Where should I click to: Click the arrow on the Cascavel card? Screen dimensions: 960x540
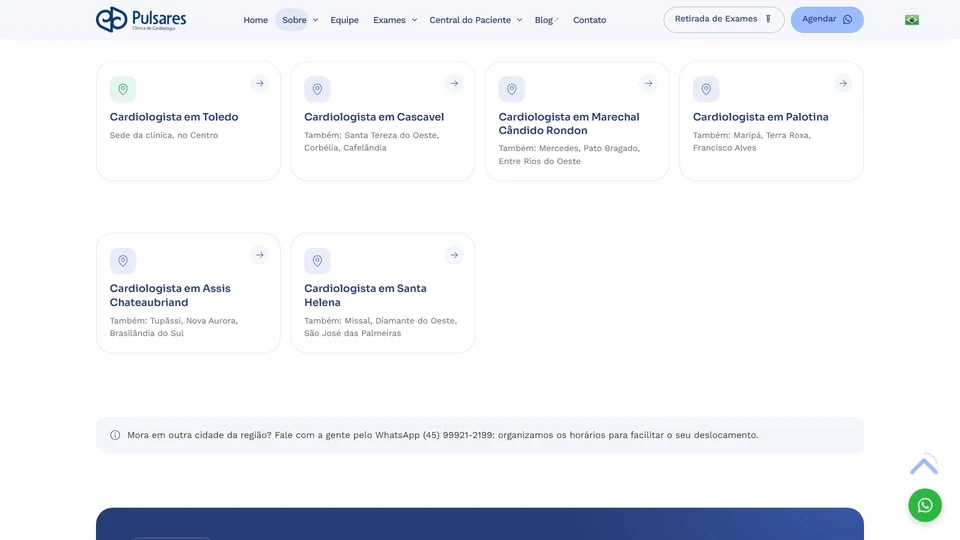[454, 83]
